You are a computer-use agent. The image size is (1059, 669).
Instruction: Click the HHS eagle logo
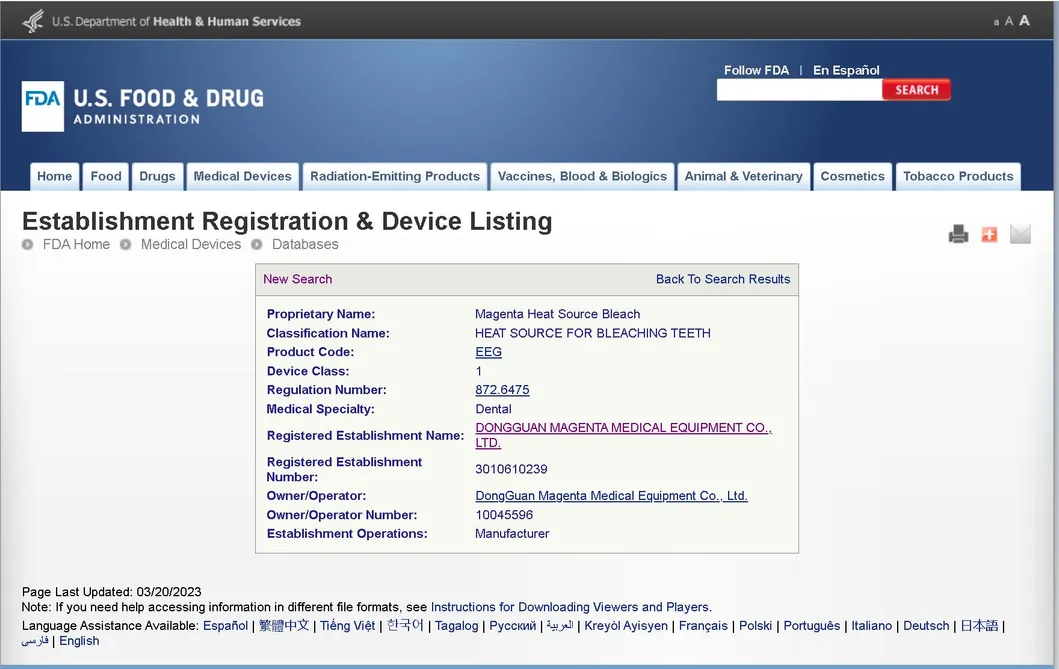[33, 21]
